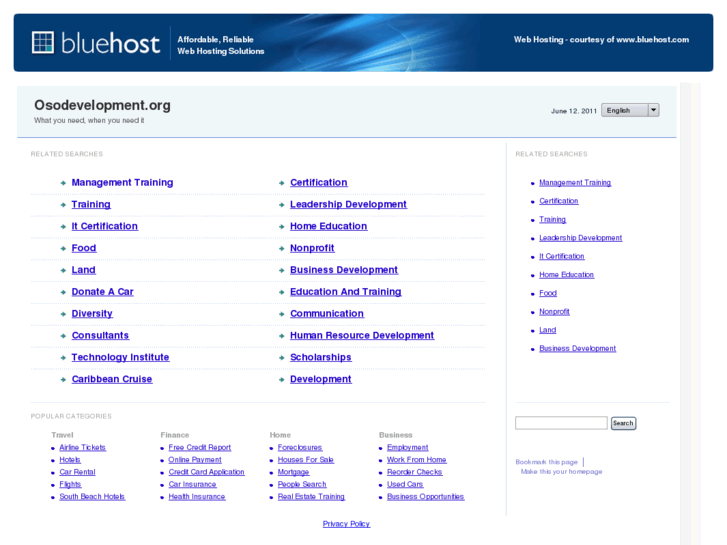Open the Work From Home link

(x=417, y=460)
